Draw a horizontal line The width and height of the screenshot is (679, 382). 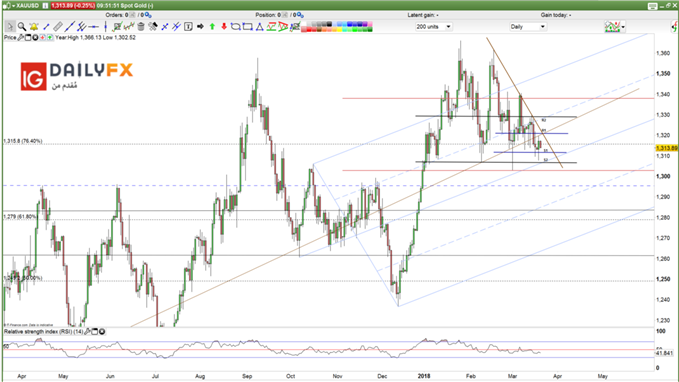(93, 27)
